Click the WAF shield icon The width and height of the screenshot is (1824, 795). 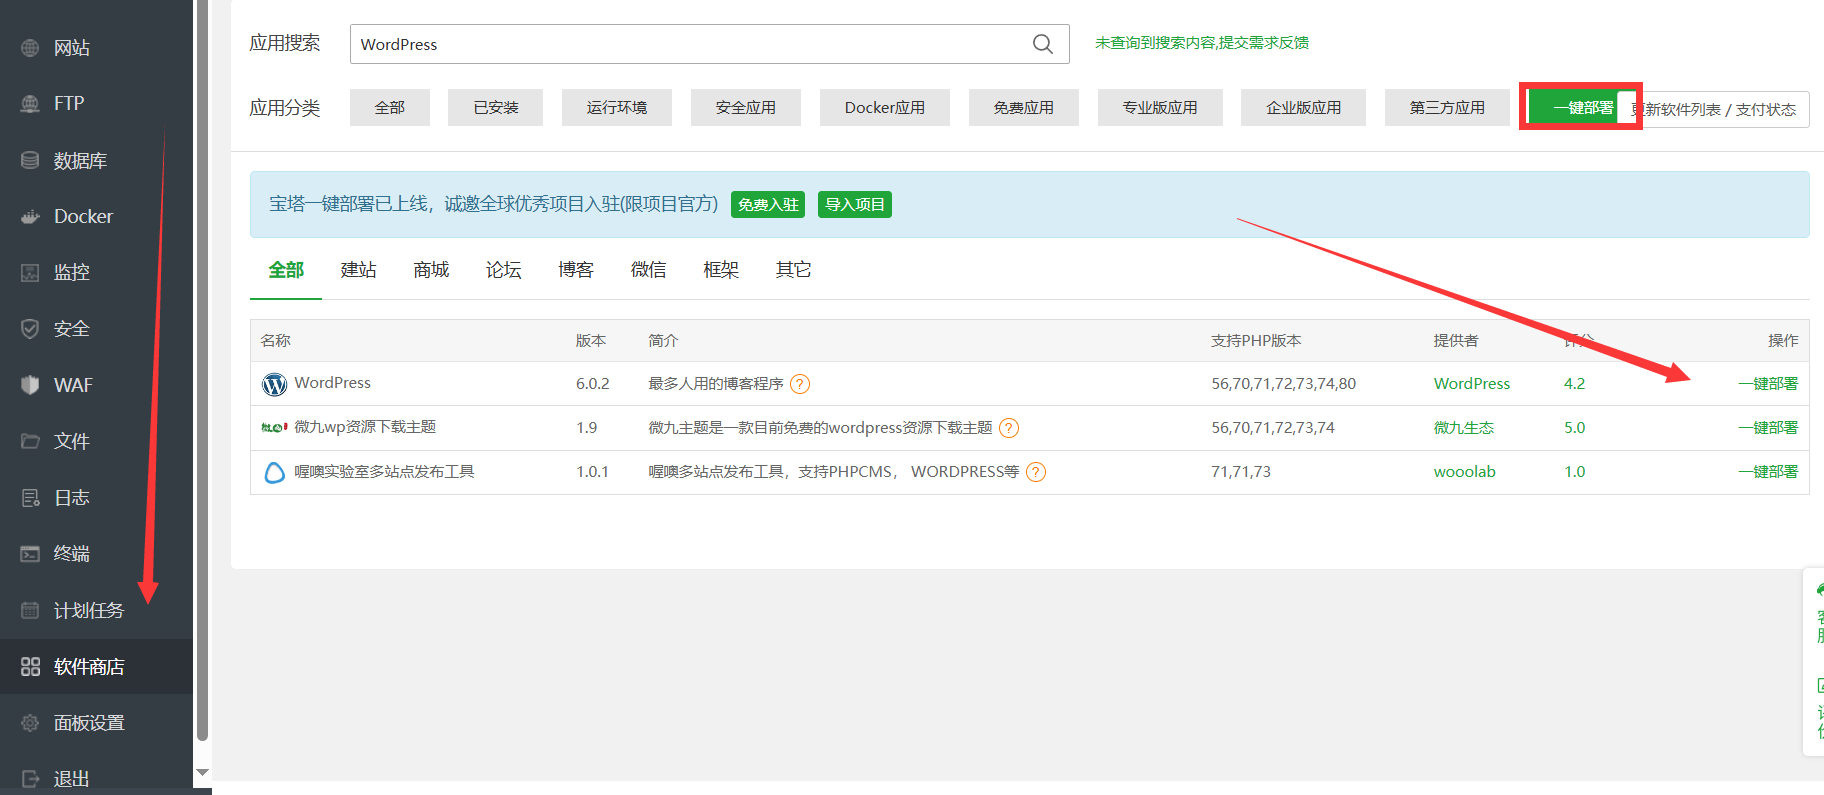tap(30, 385)
